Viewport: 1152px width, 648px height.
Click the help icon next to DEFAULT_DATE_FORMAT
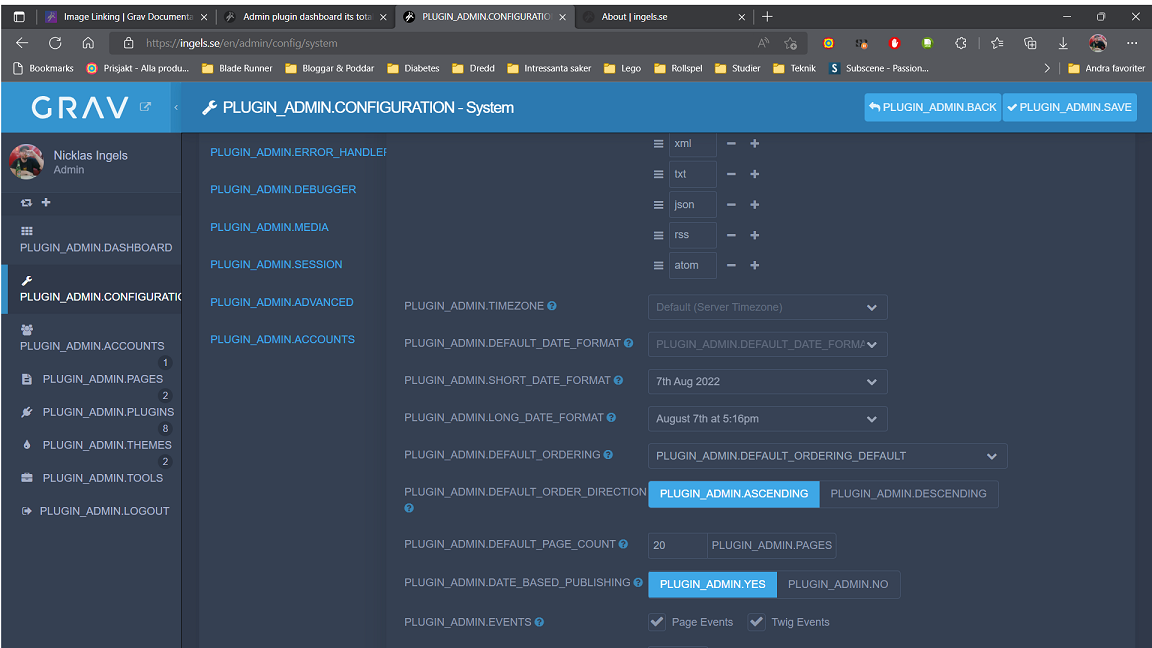[x=628, y=343]
